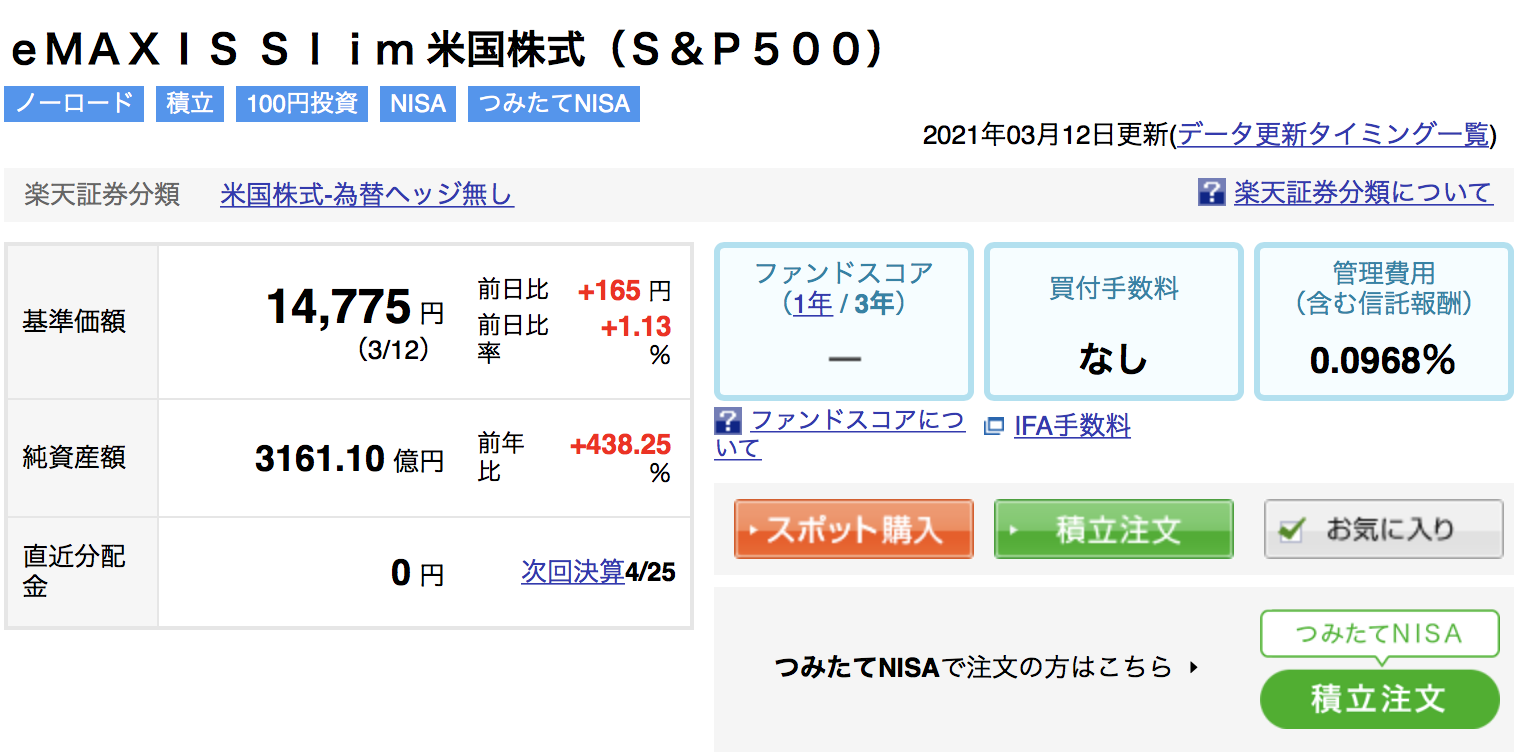Screen dimensions: 1538x752
Task: Click the question mark icon beside 楽天証券分類について
Action: click(1211, 192)
